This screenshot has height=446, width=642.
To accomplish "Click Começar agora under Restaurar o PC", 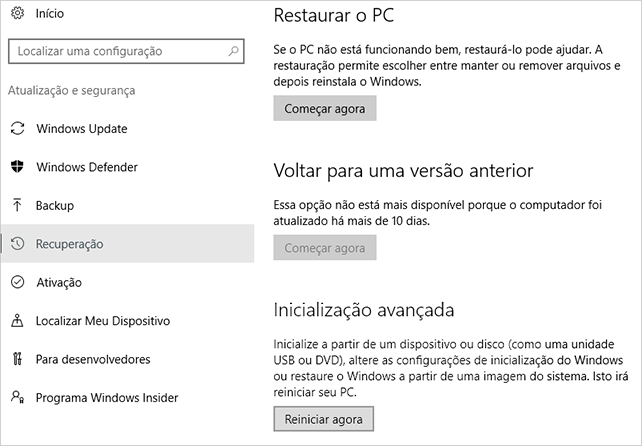I will [x=325, y=109].
